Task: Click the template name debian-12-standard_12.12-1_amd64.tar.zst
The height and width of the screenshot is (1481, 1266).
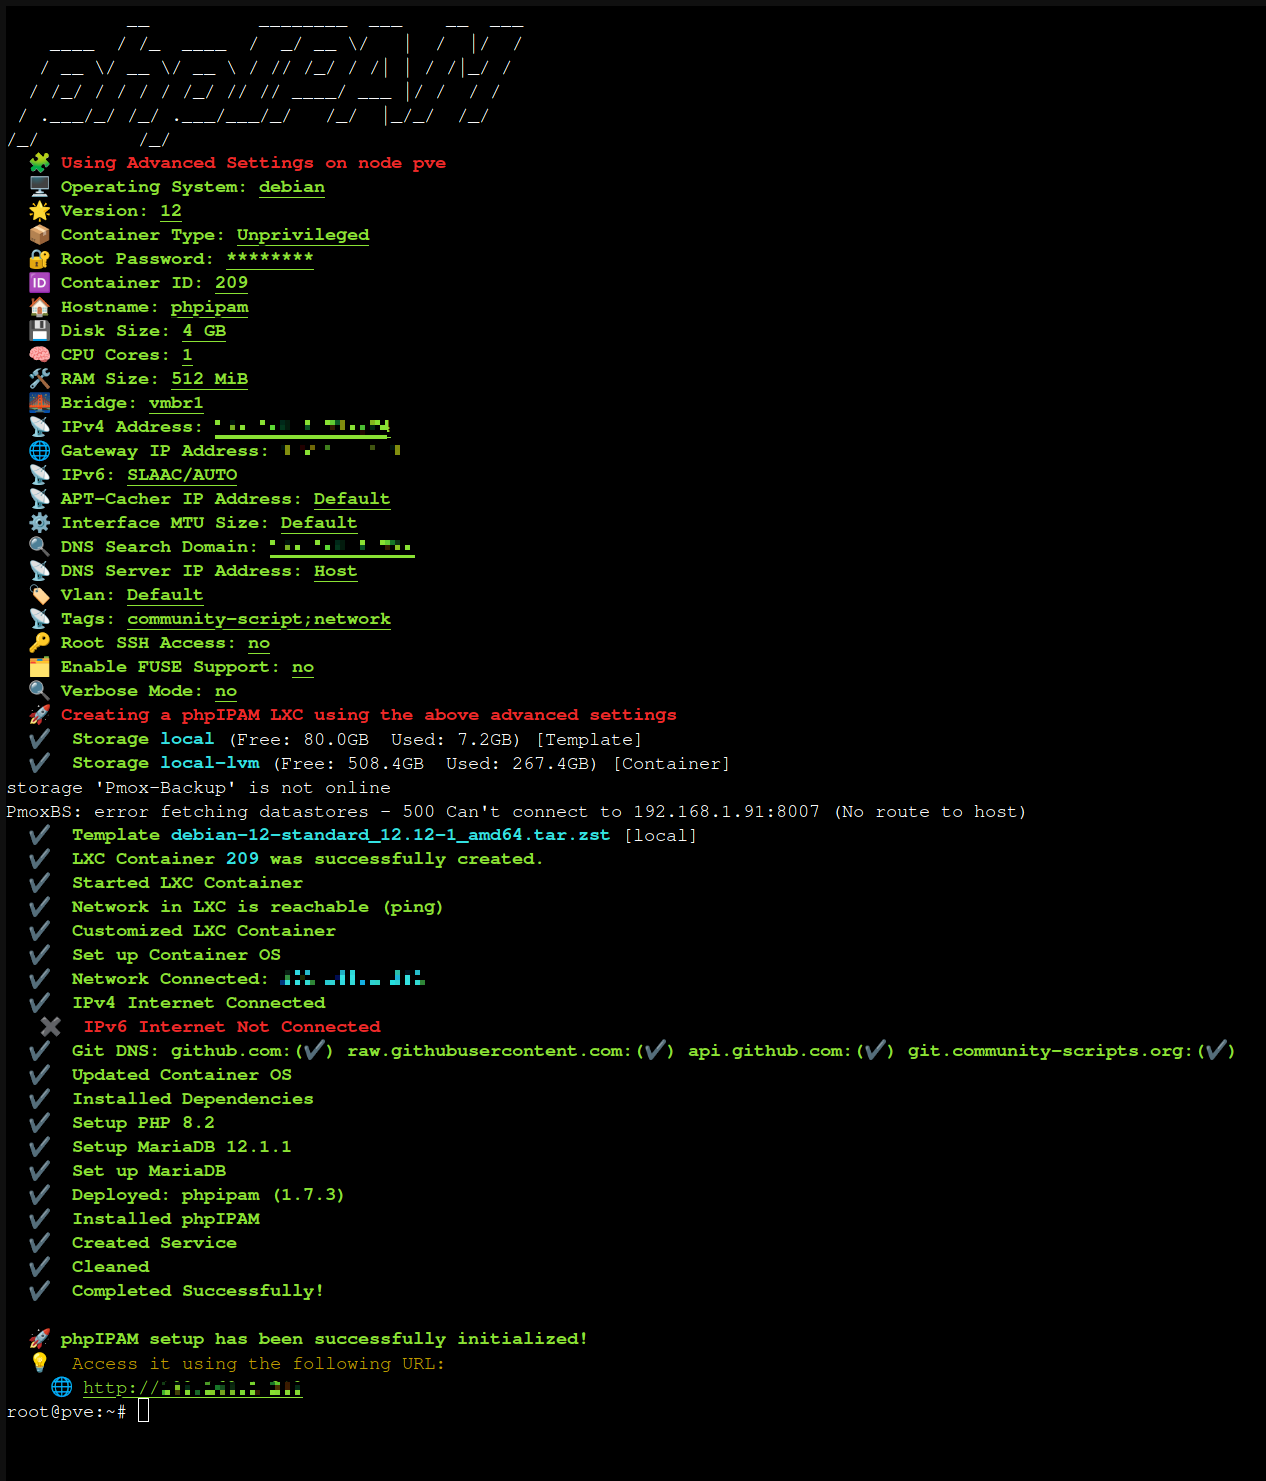Action: [x=390, y=835]
